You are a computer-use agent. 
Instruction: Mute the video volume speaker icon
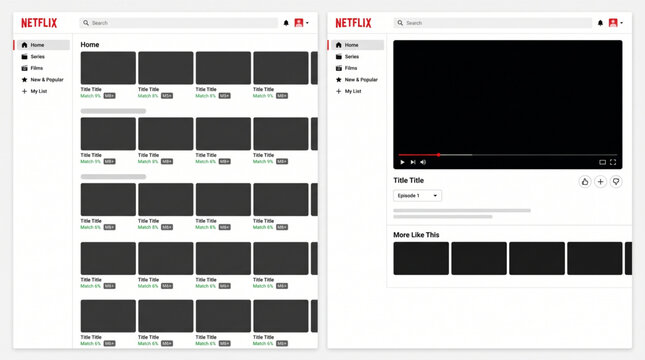(x=423, y=162)
